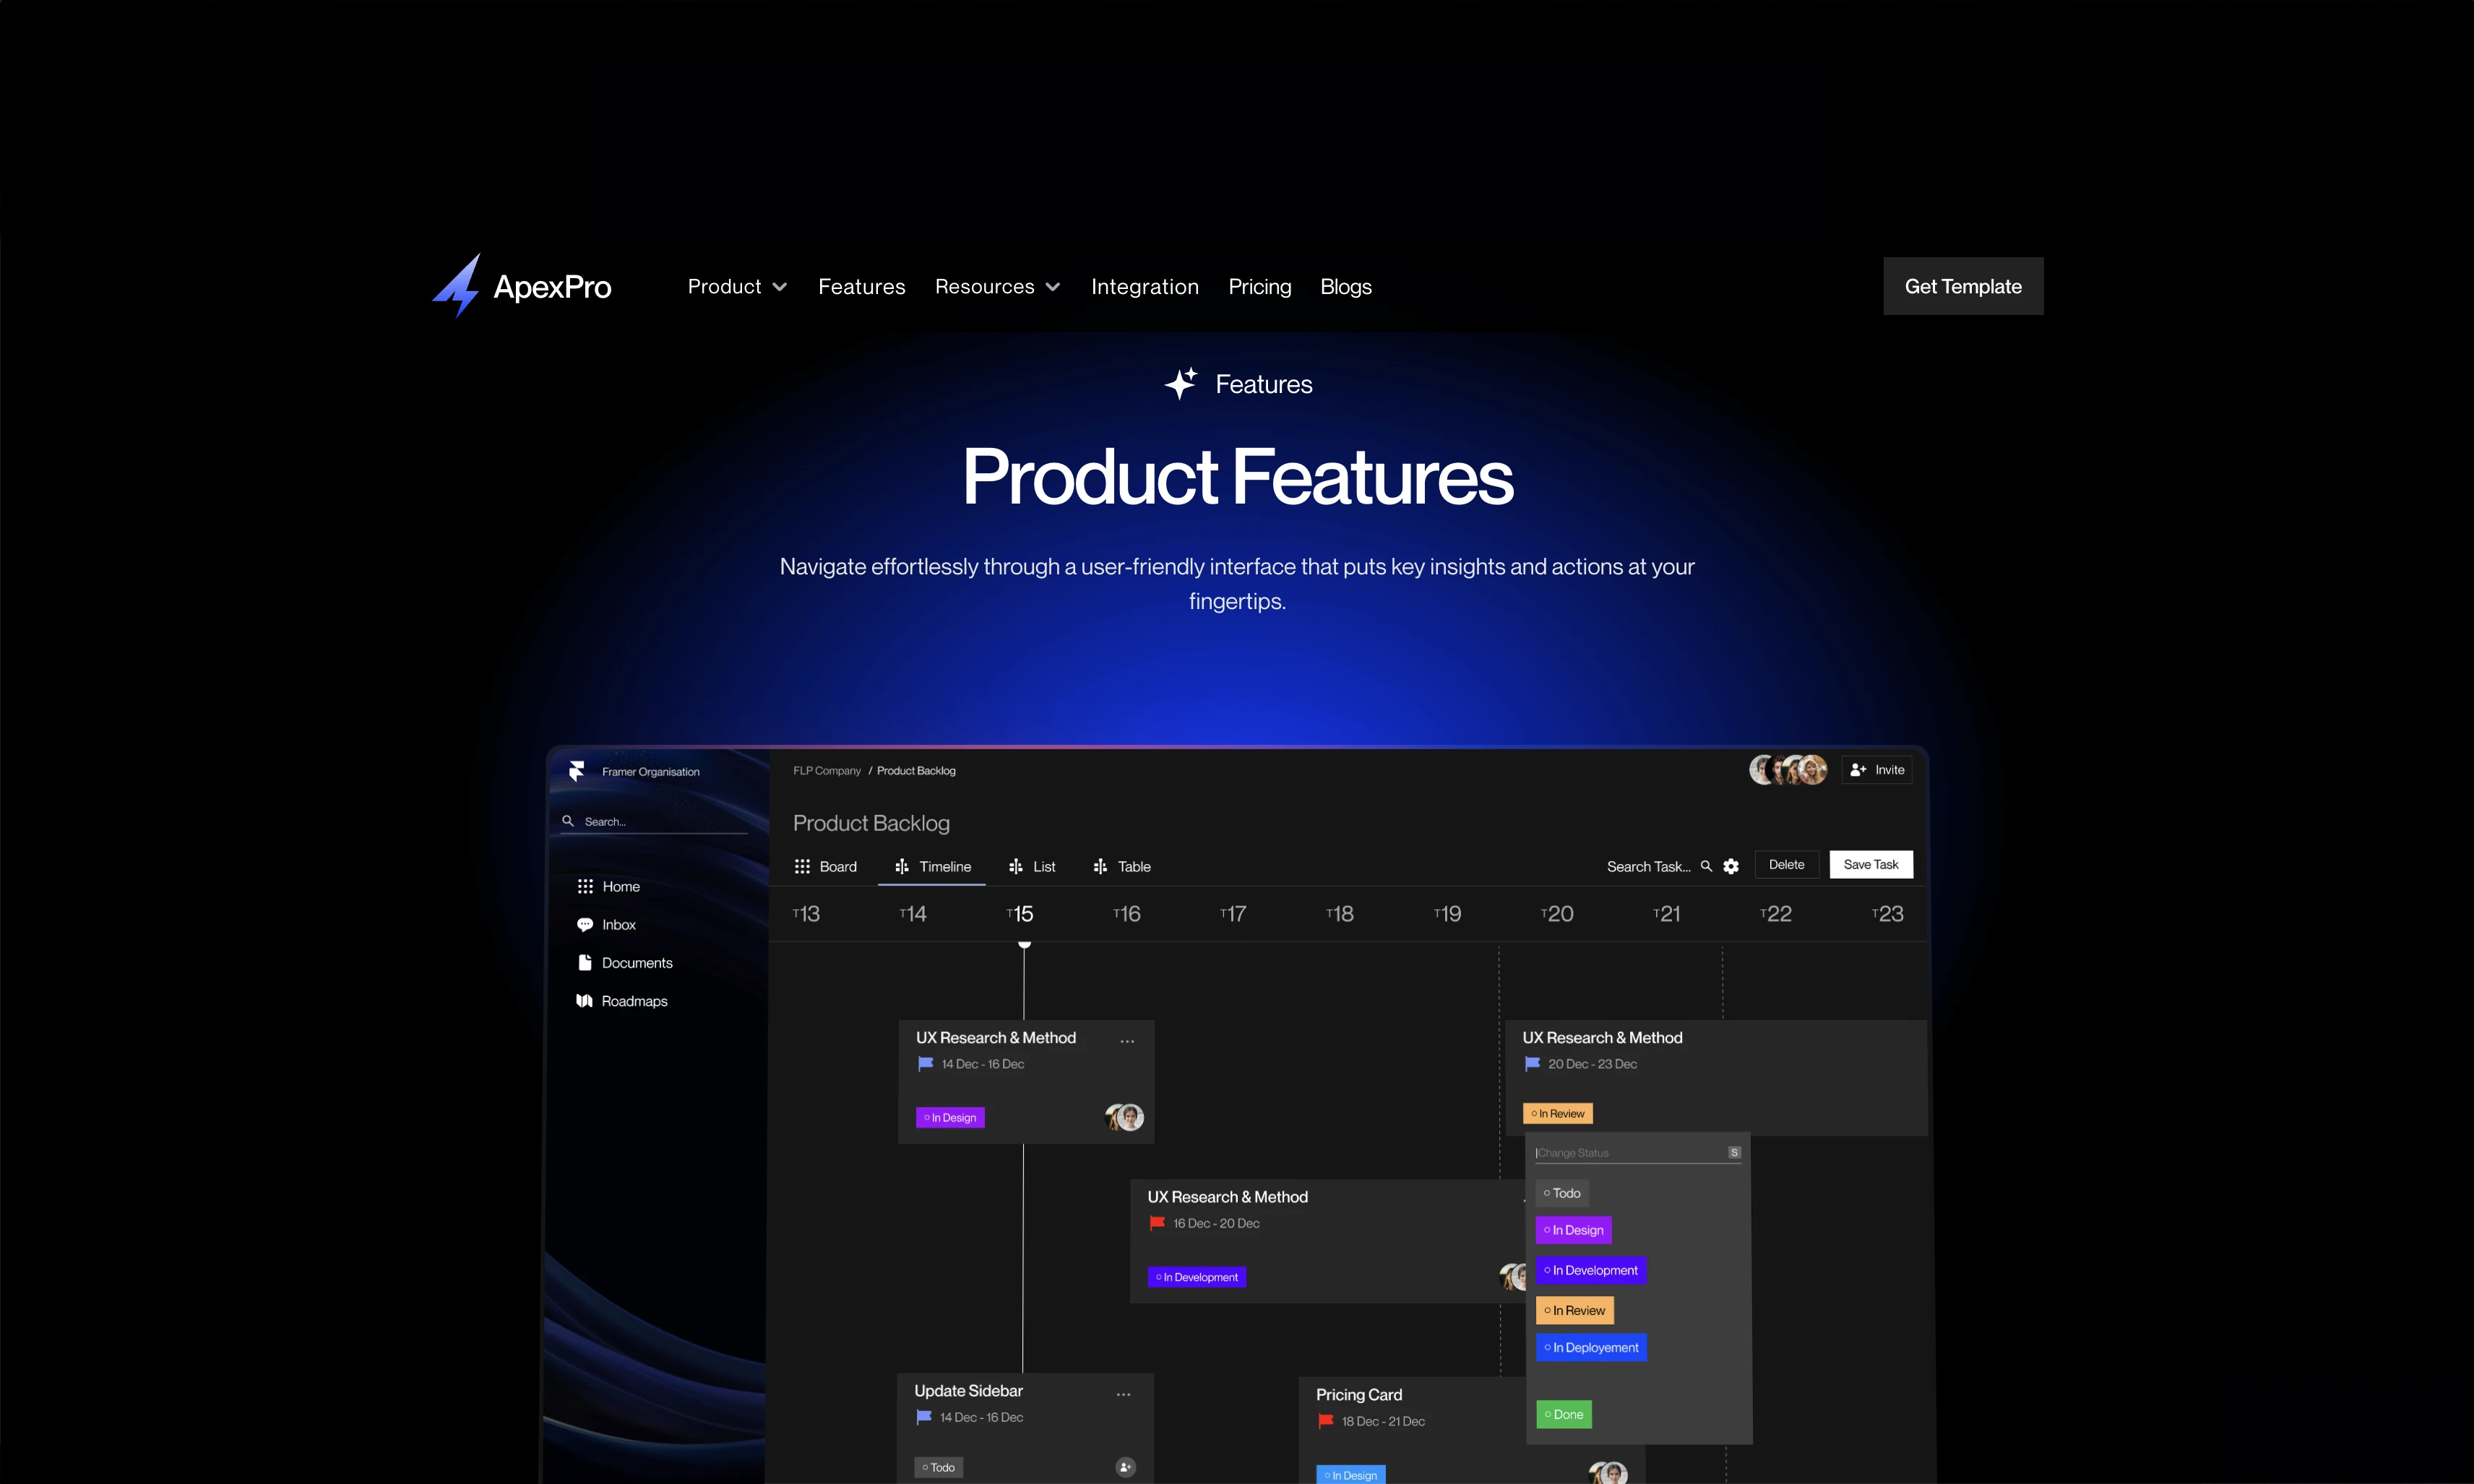Screen dimensions: 2474x1484
Task: Click the Features sparkle icon
Action: 1181,384
